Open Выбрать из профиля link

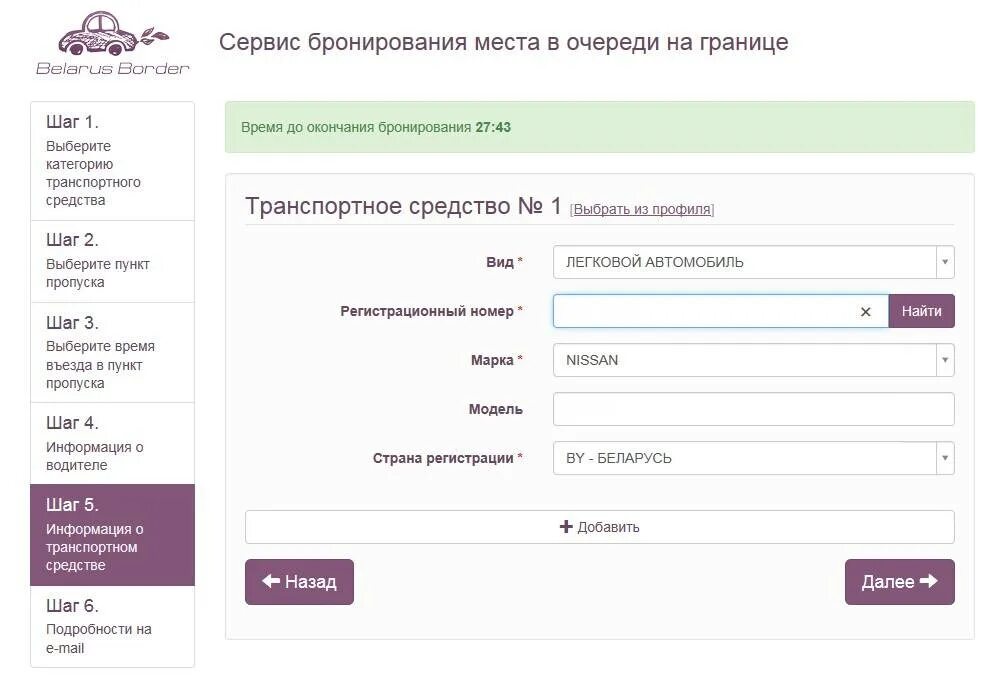coord(641,209)
